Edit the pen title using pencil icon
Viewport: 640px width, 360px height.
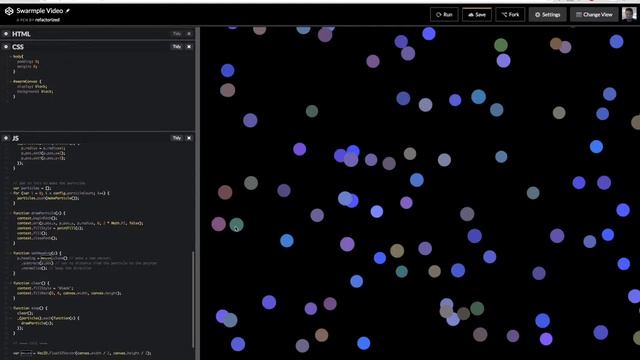(68, 11)
